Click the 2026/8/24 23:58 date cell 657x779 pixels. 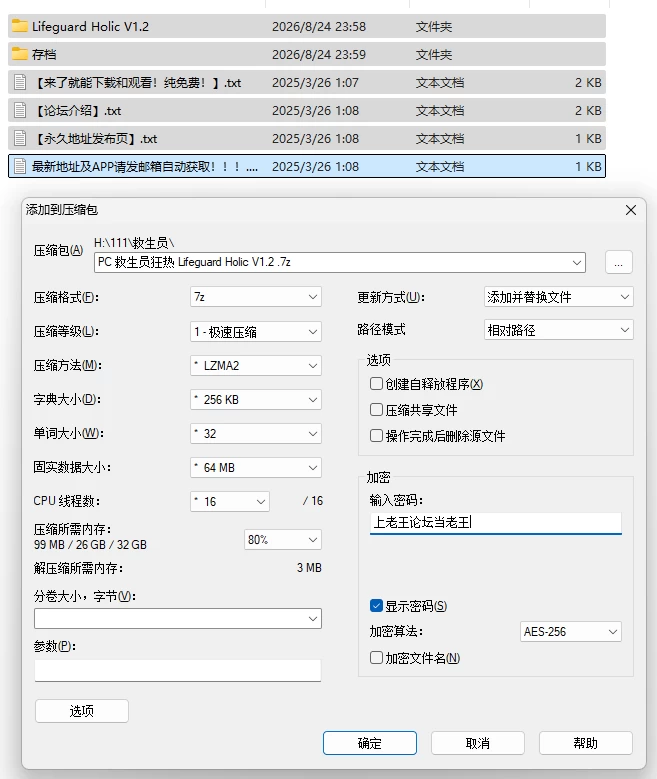pos(319,26)
